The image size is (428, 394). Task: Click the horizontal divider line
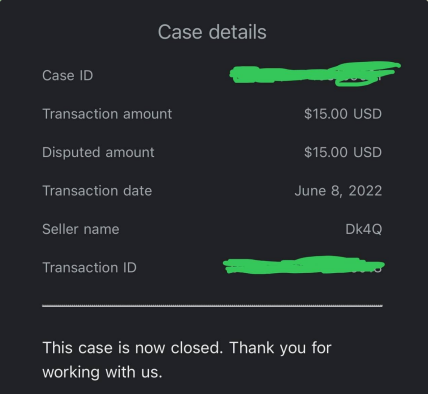(x=212, y=305)
